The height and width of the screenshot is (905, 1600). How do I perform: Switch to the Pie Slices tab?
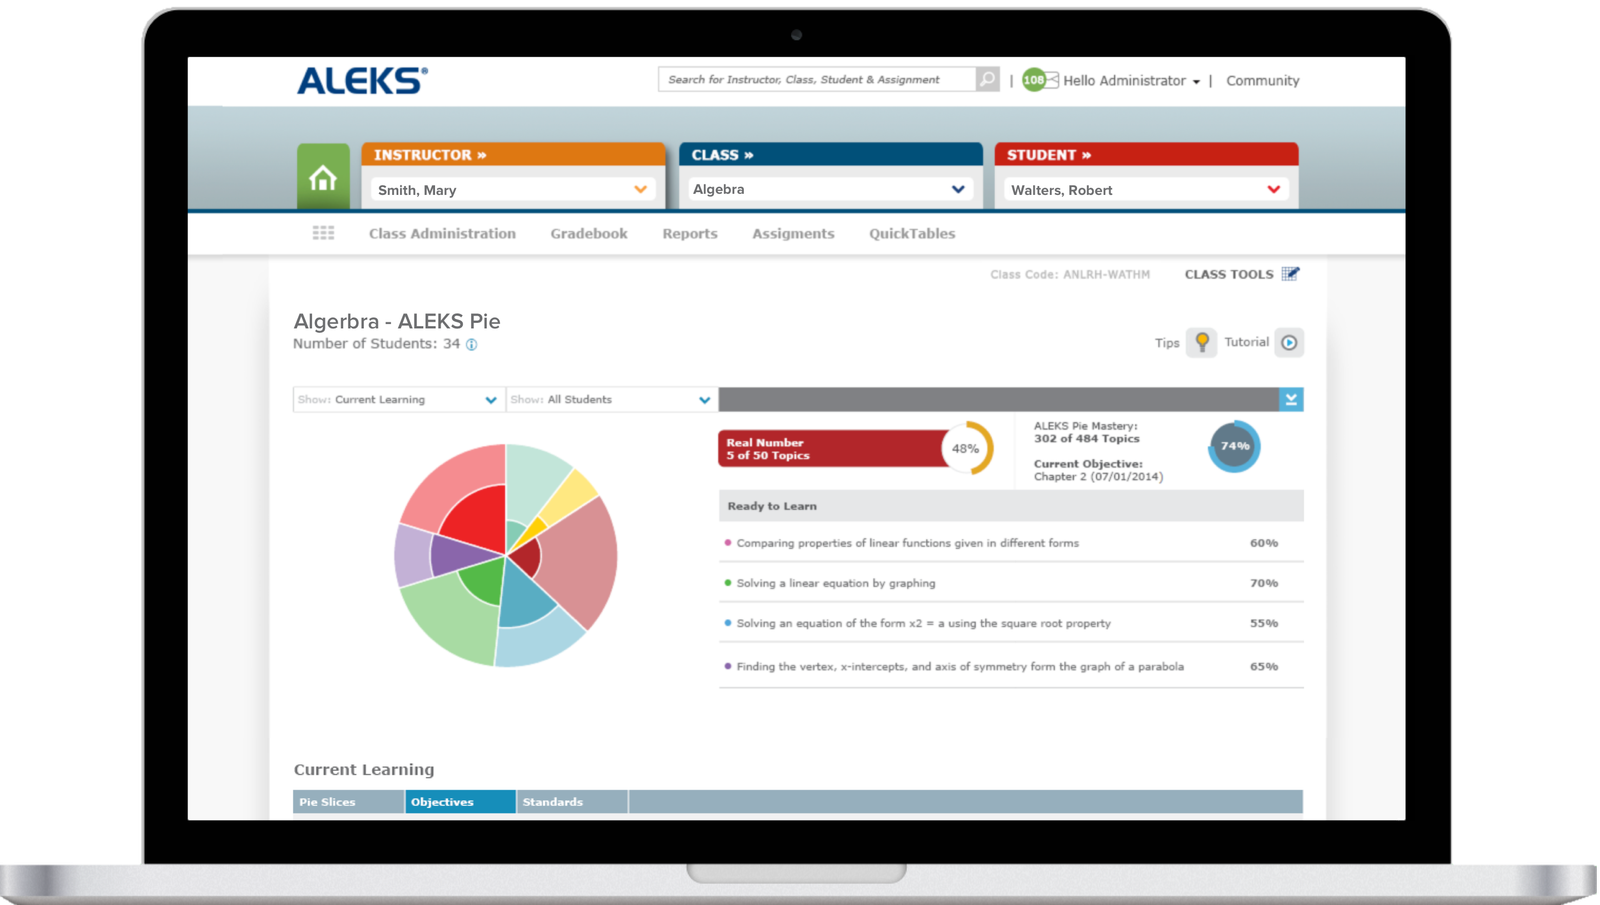(x=348, y=802)
